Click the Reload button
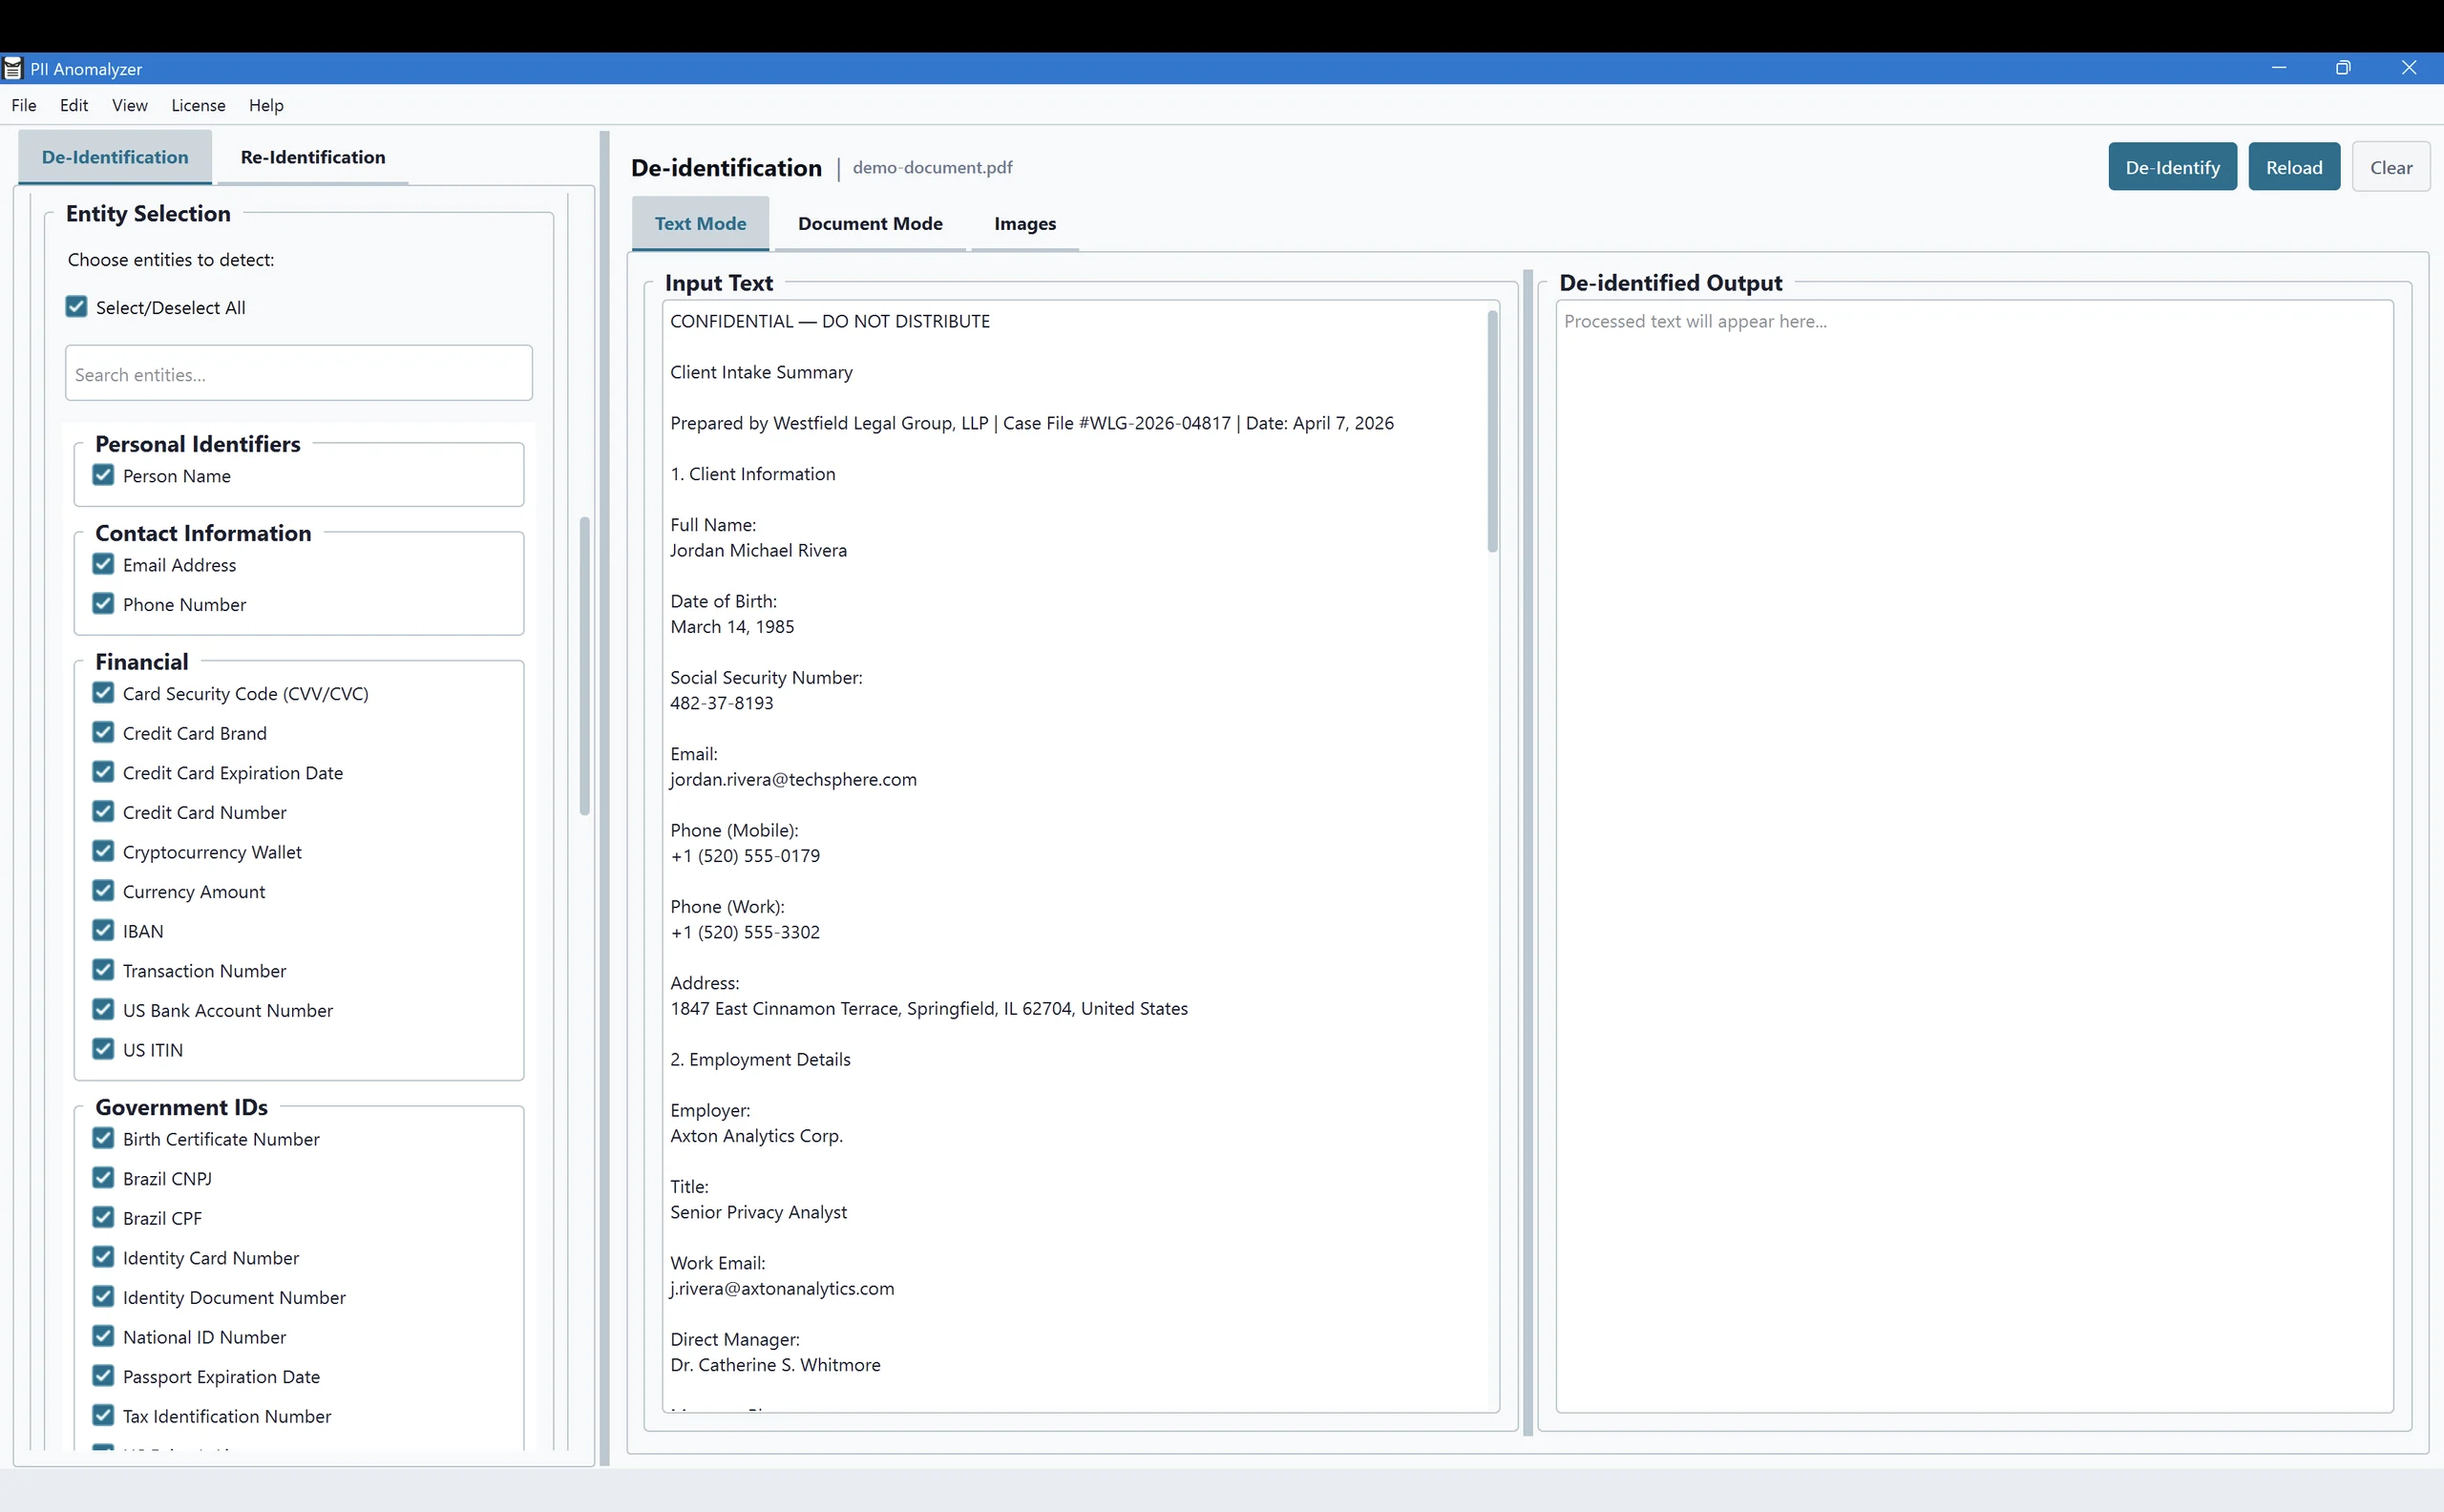 pos(2294,167)
